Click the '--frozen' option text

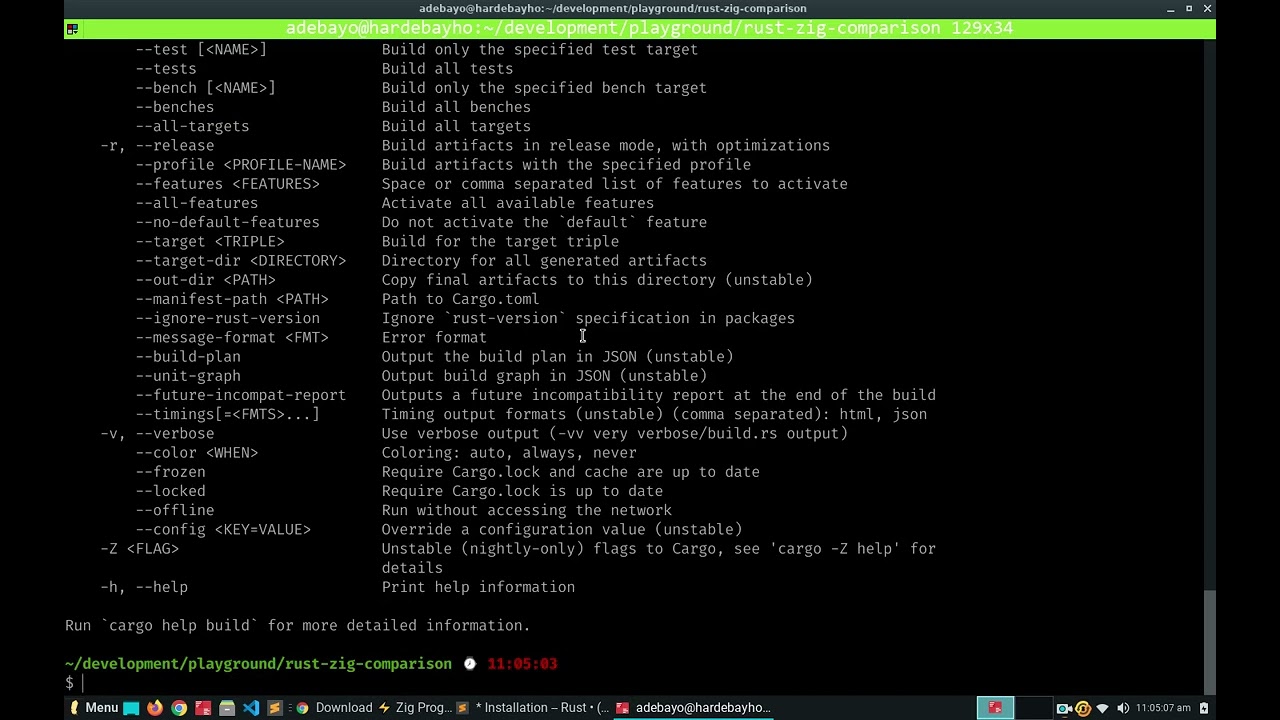[171, 472]
